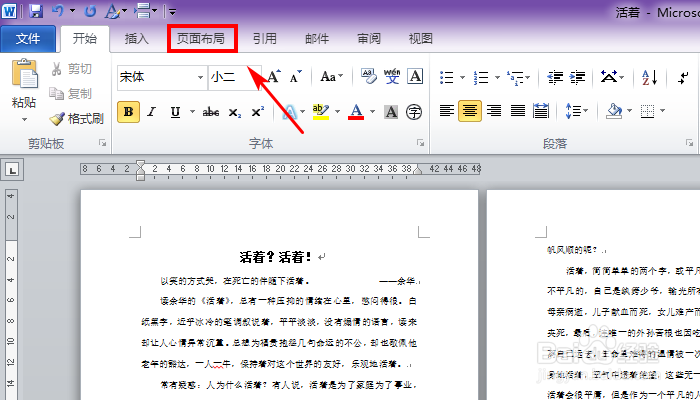The height and width of the screenshot is (400, 700).
Task: Switch to the Page Layout (页面布局) tab
Action: pos(201,39)
